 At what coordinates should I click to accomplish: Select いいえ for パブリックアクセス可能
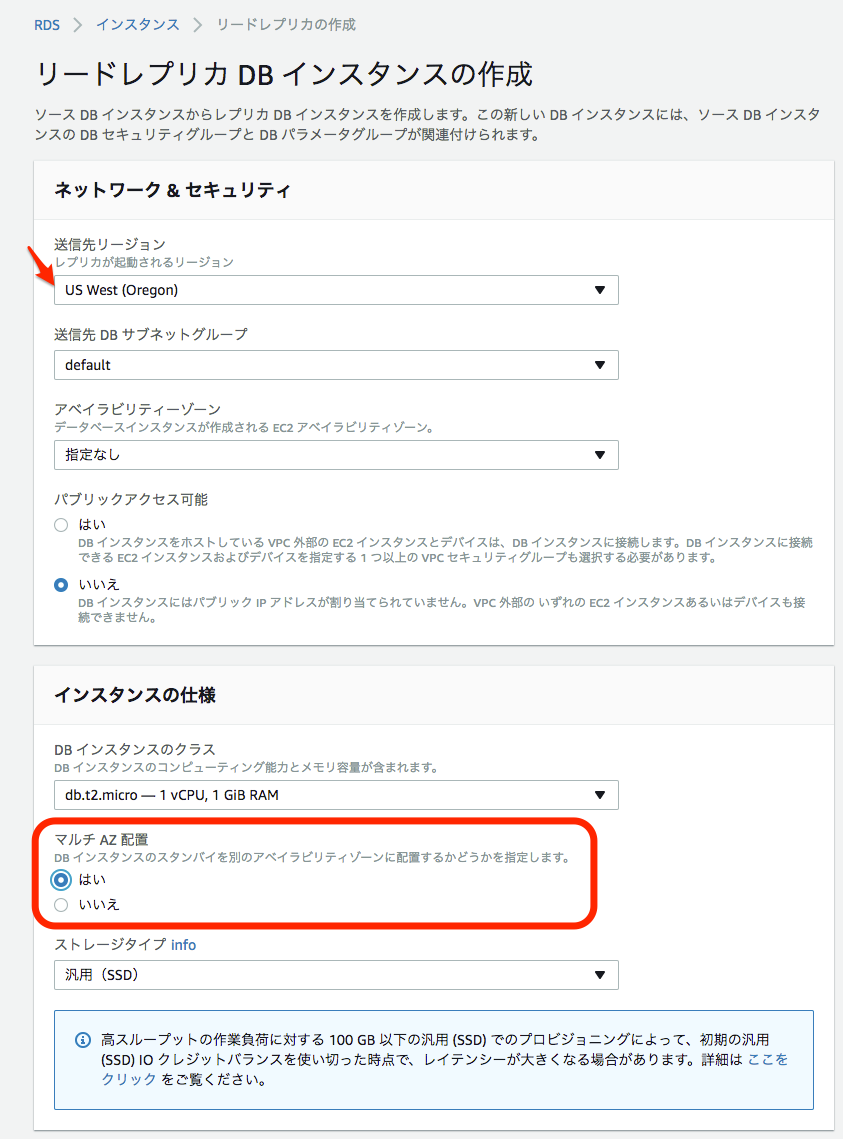click(62, 585)
